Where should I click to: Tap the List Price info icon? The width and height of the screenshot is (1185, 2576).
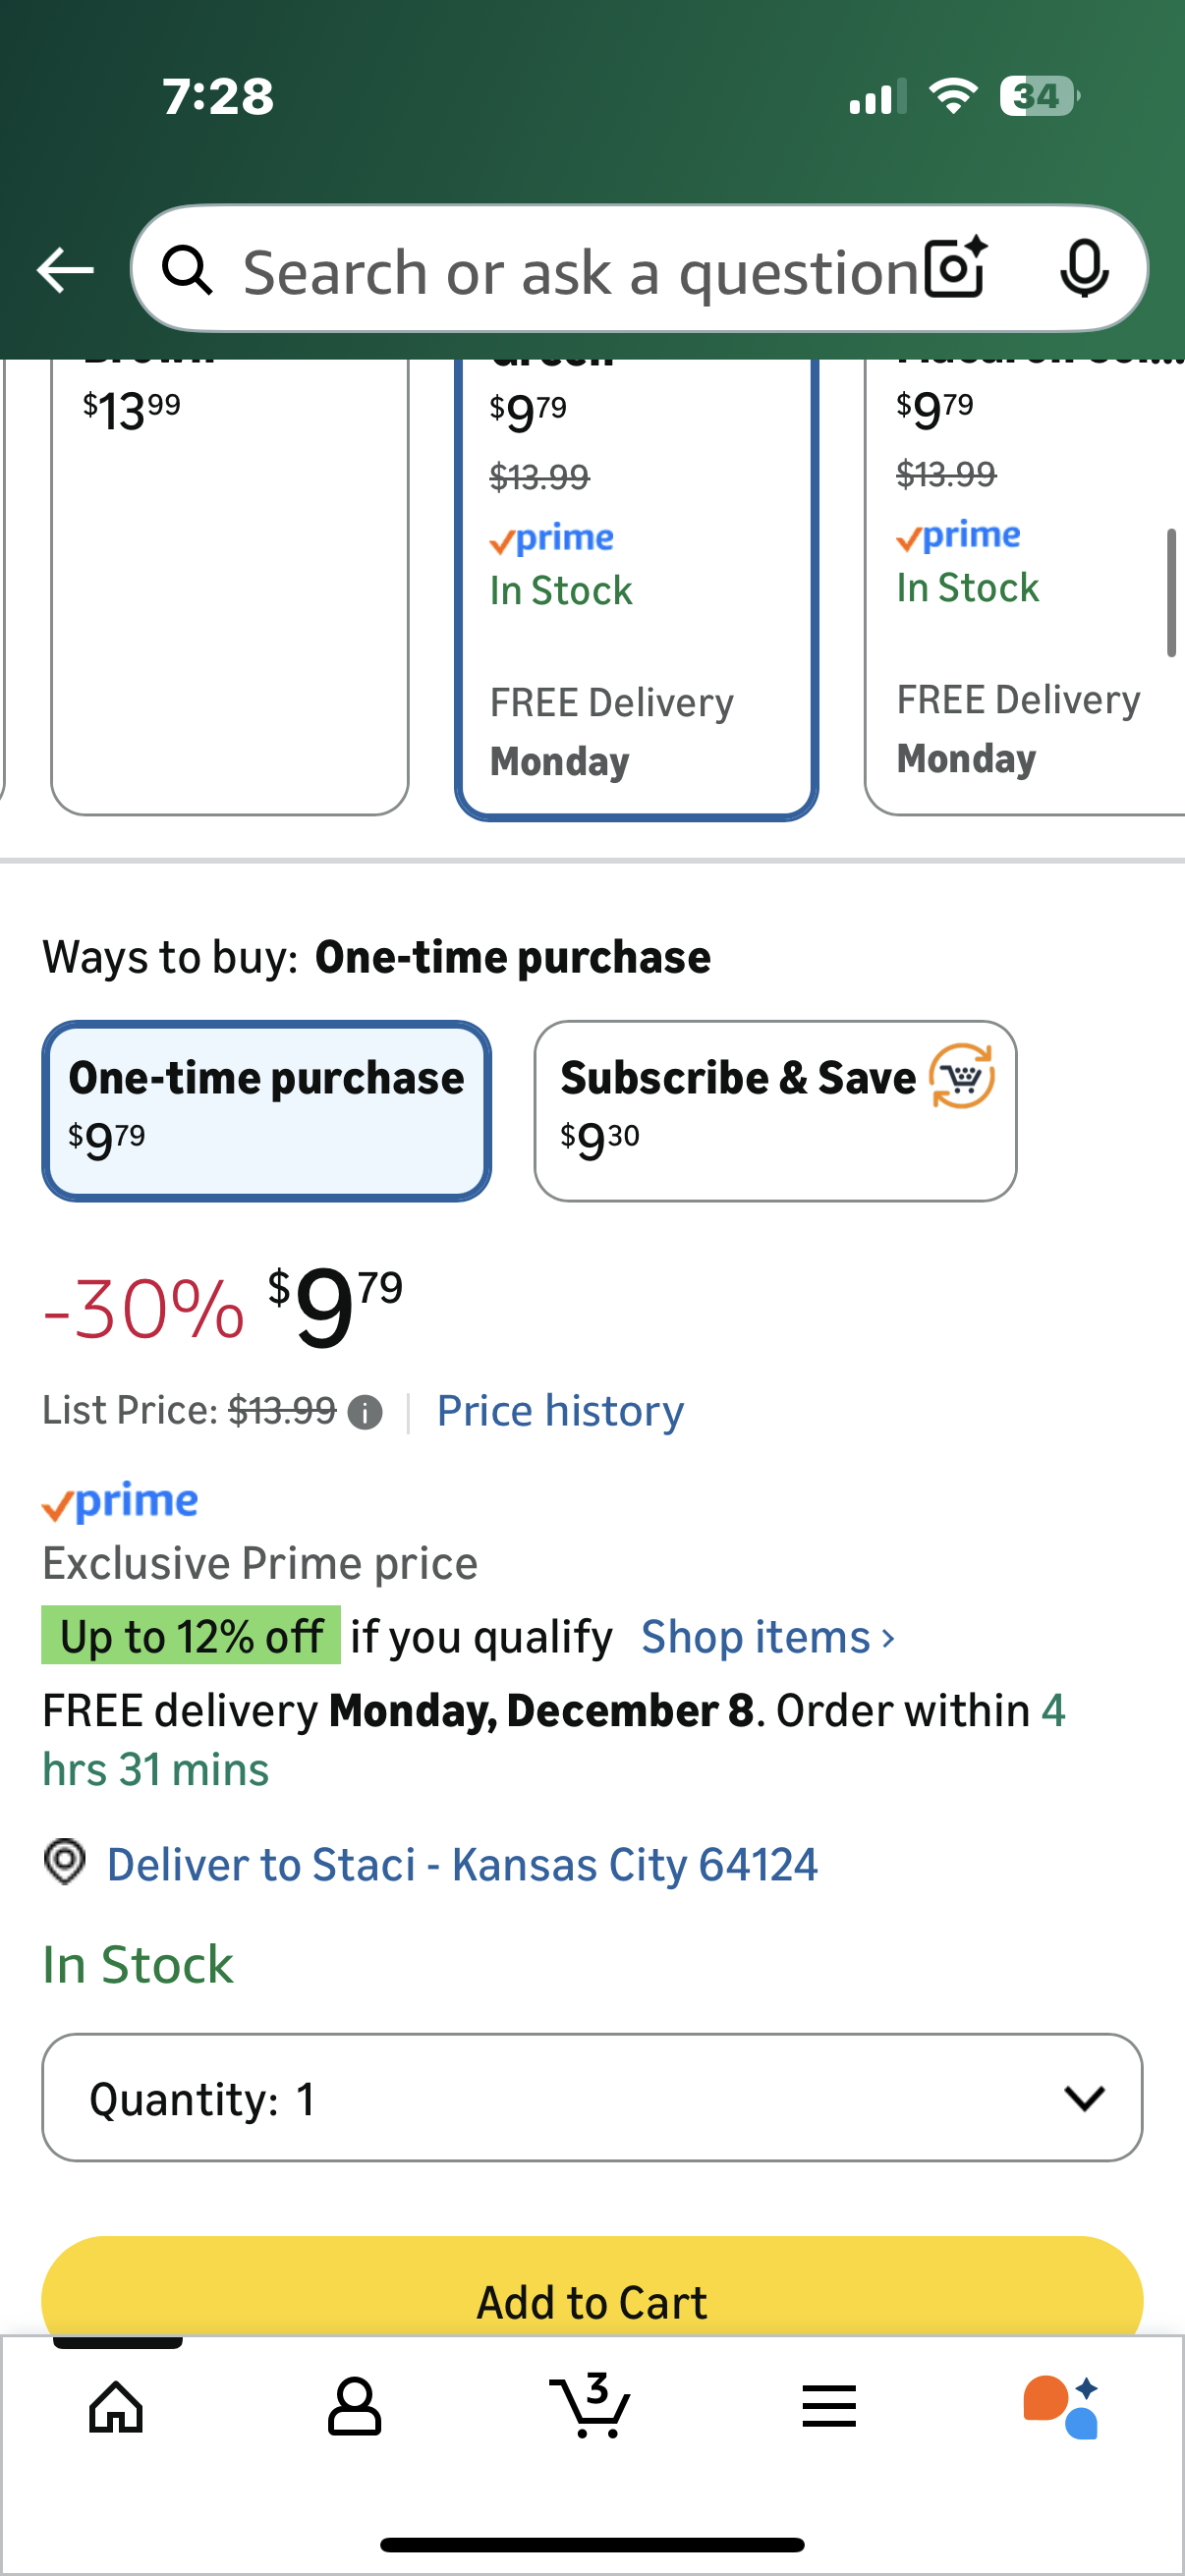point(365,1413)
